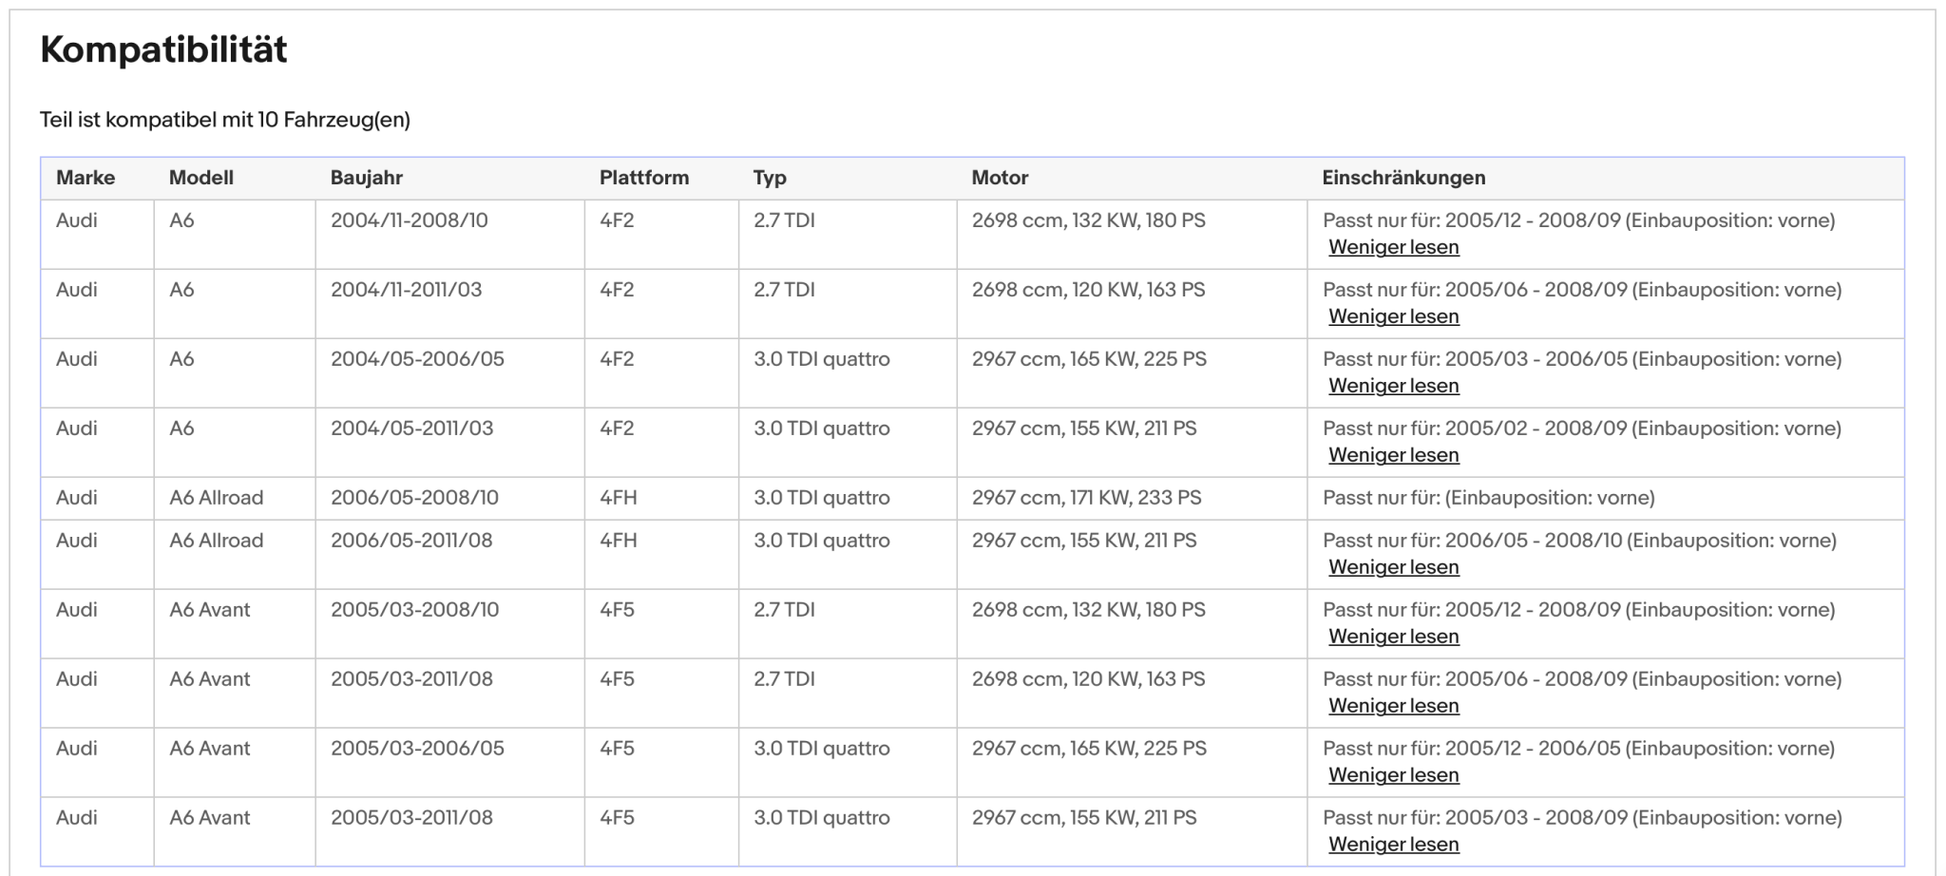
Task: Click the 'Einschränkungen' column header
Action: pyautogui.click(x=1403, y=178)
